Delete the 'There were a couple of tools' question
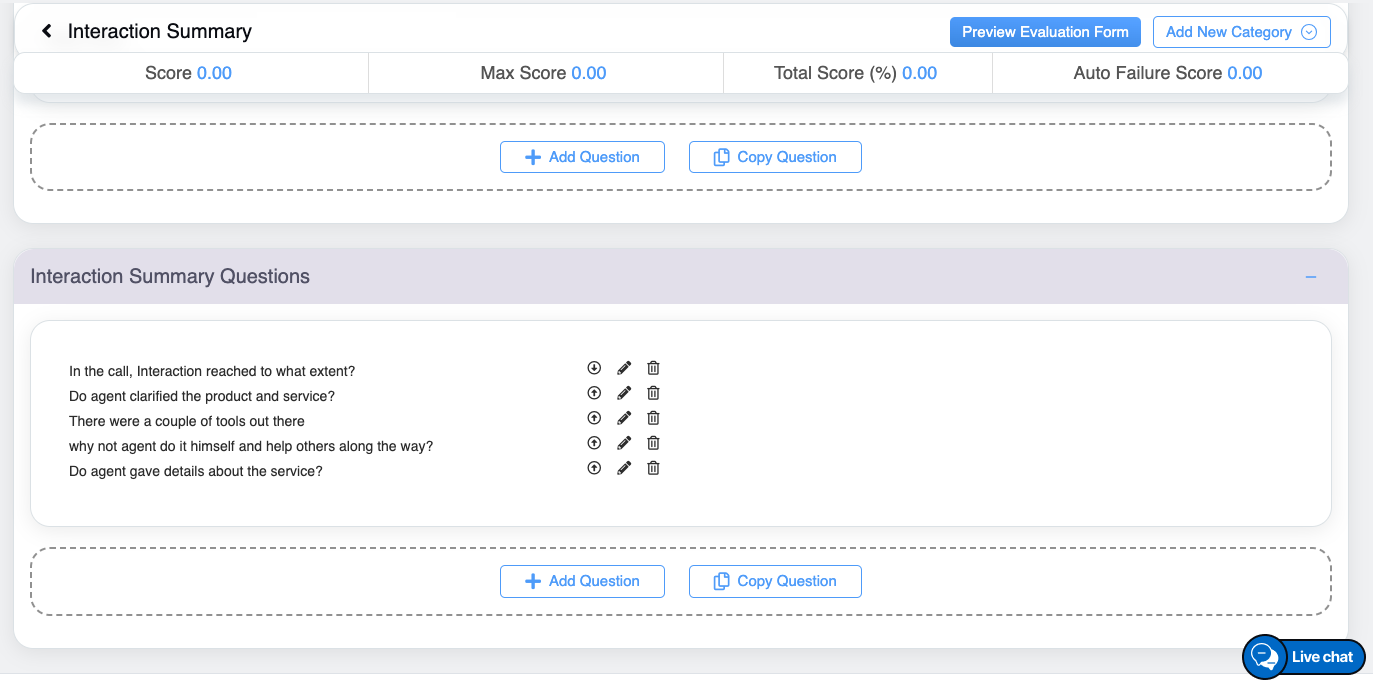This screenshot has width=1373, height=687. 653,418
